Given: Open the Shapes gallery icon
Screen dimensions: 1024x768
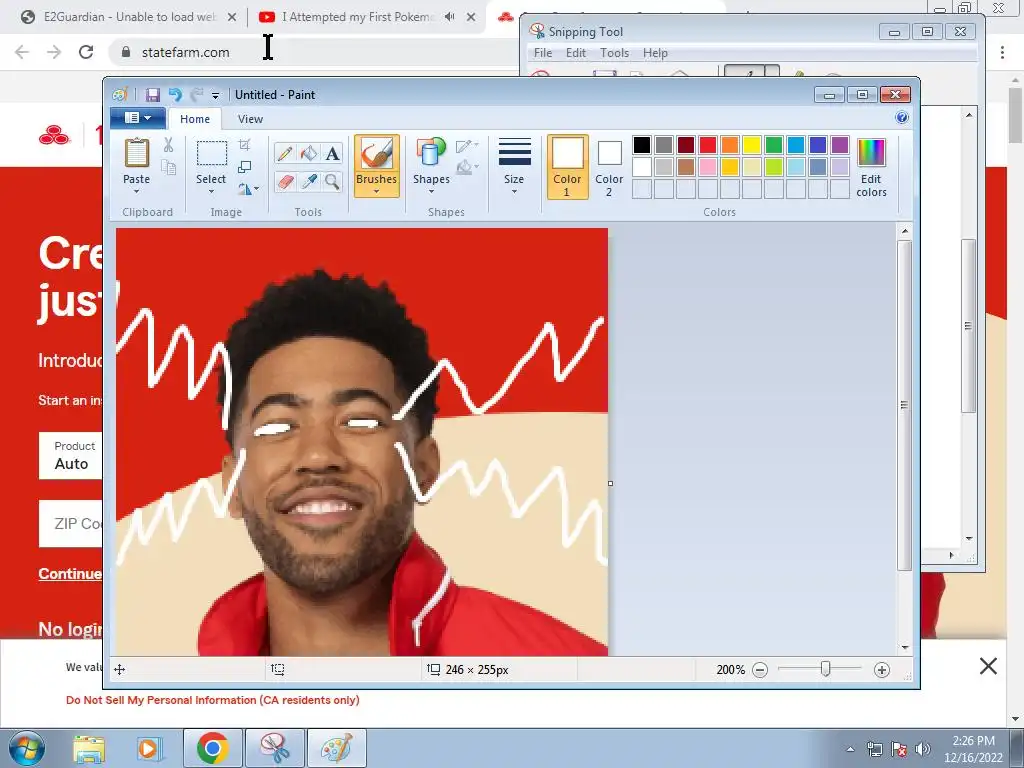Looking at the screenshot, I should pyautogui.click(x=431, y=154).
